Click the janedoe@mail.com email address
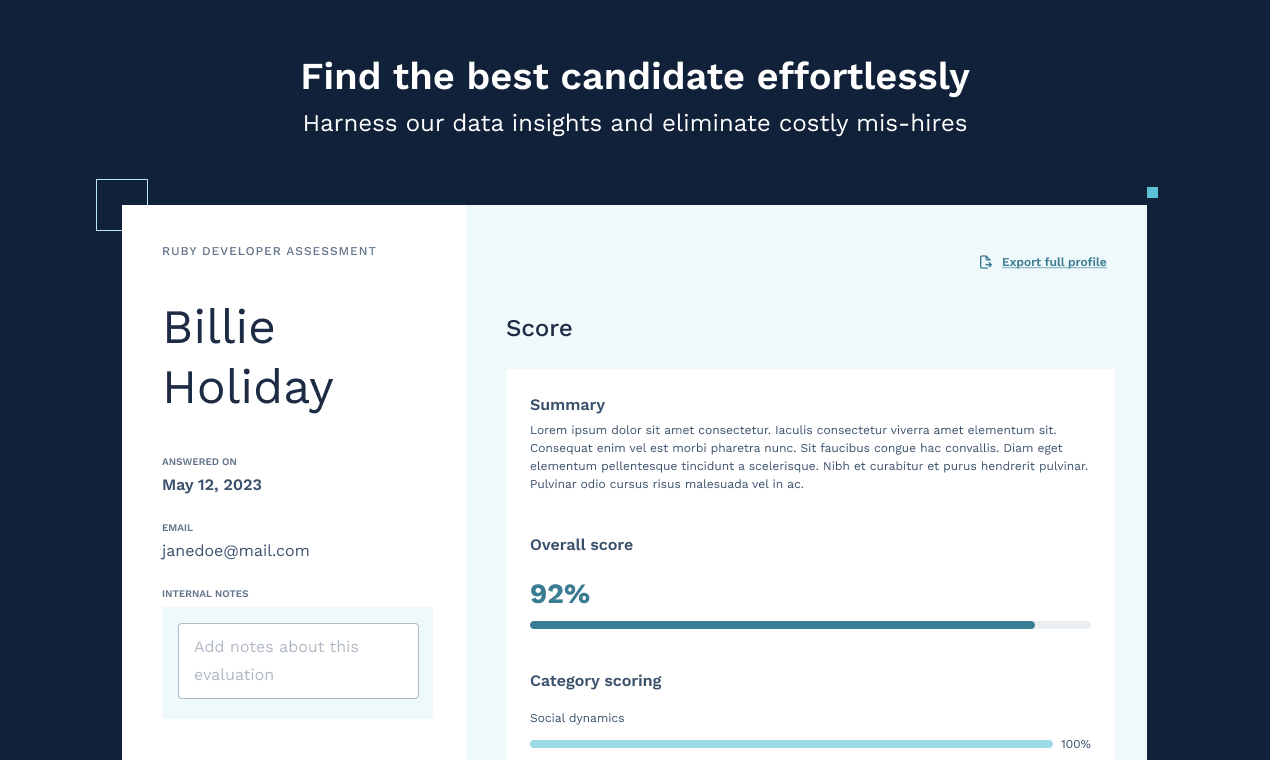The height and width of the screenshot is (760, 1270). pos(236,551)
